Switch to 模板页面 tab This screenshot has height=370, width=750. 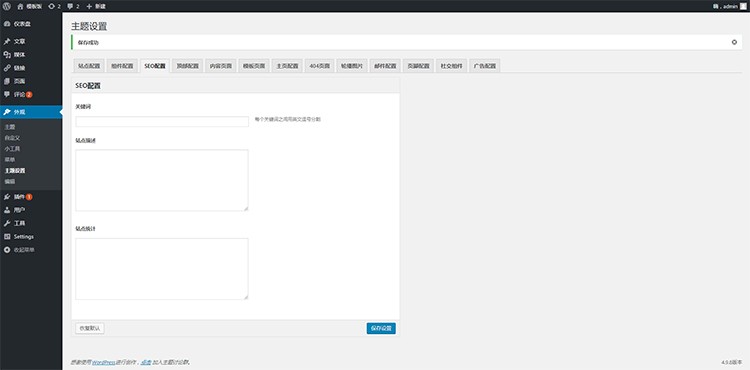(254, 66)
